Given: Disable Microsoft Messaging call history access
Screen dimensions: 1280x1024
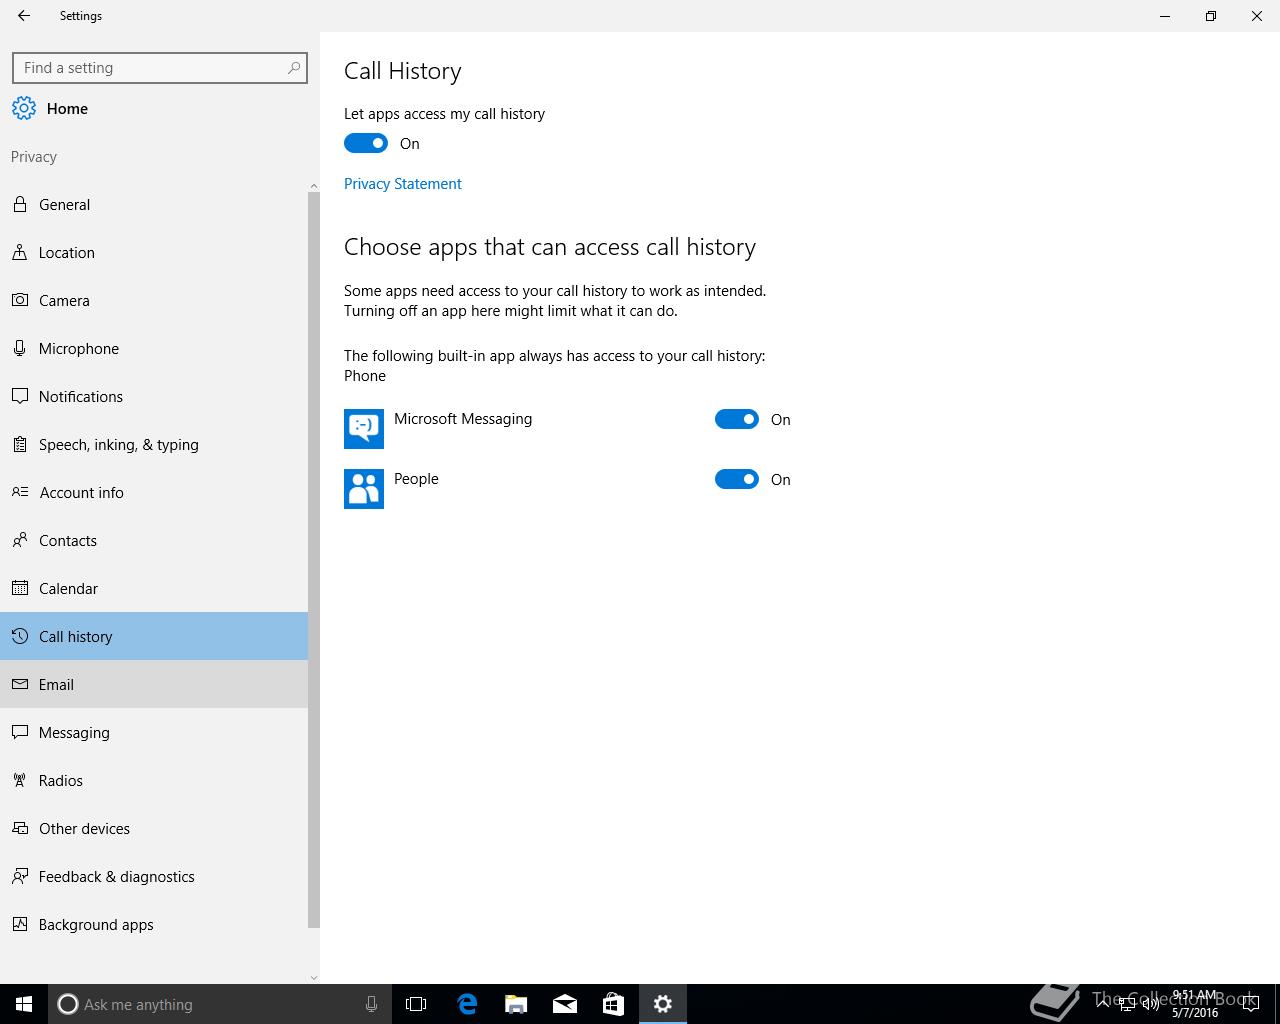Looking at the screenshot, I should click(737, 419).
